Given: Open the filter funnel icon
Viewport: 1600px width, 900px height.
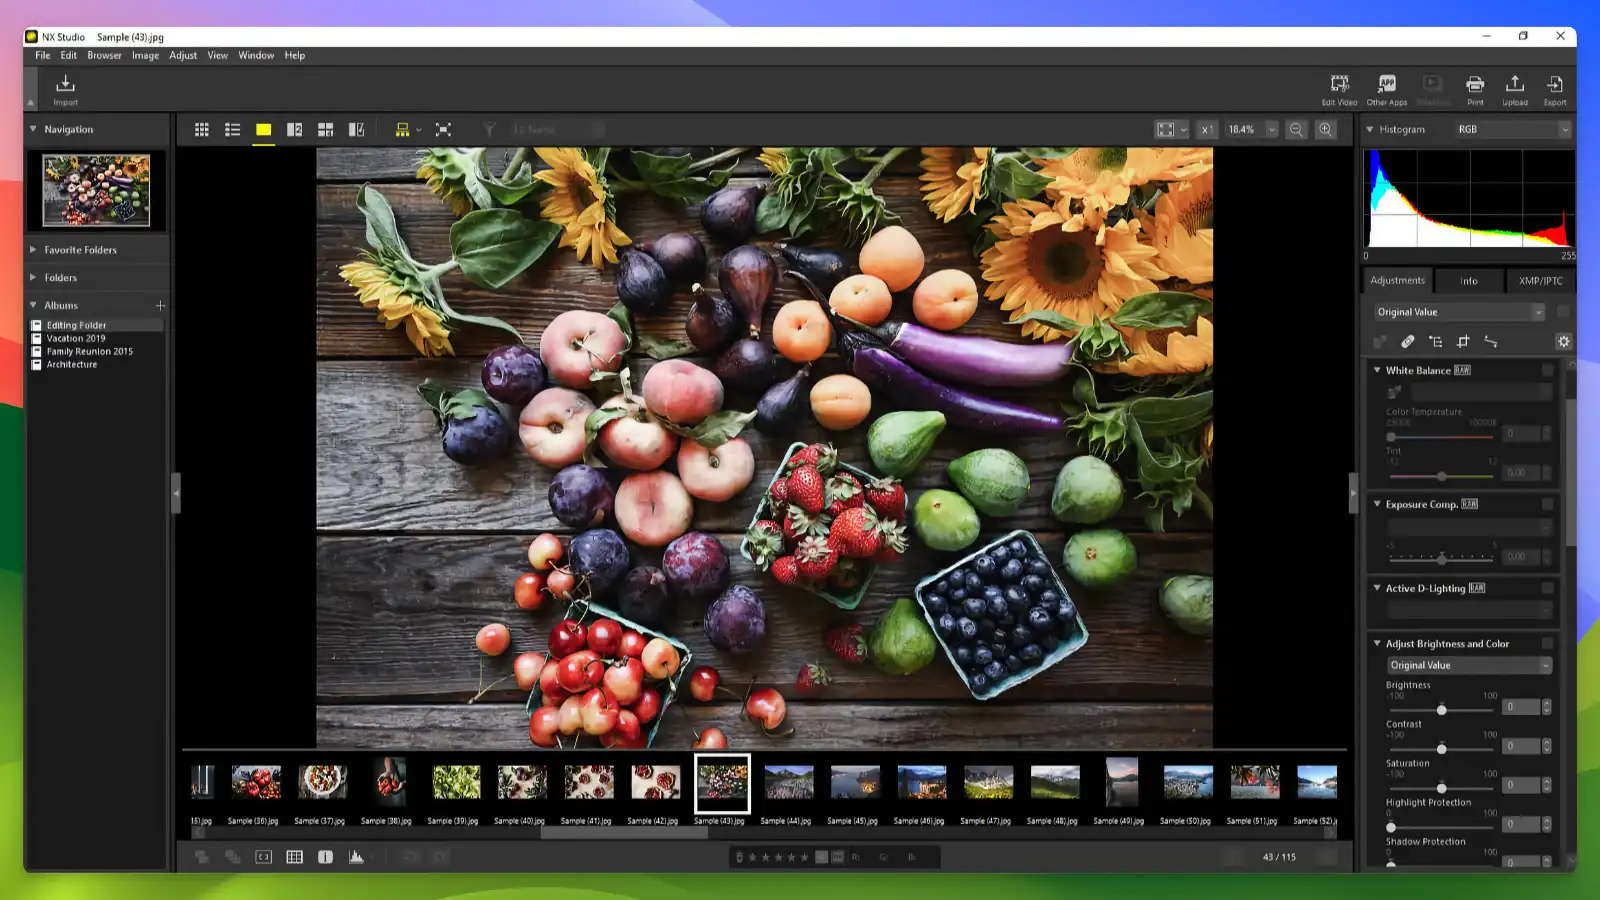Looking at the screenshot, I should coord(488,129).
